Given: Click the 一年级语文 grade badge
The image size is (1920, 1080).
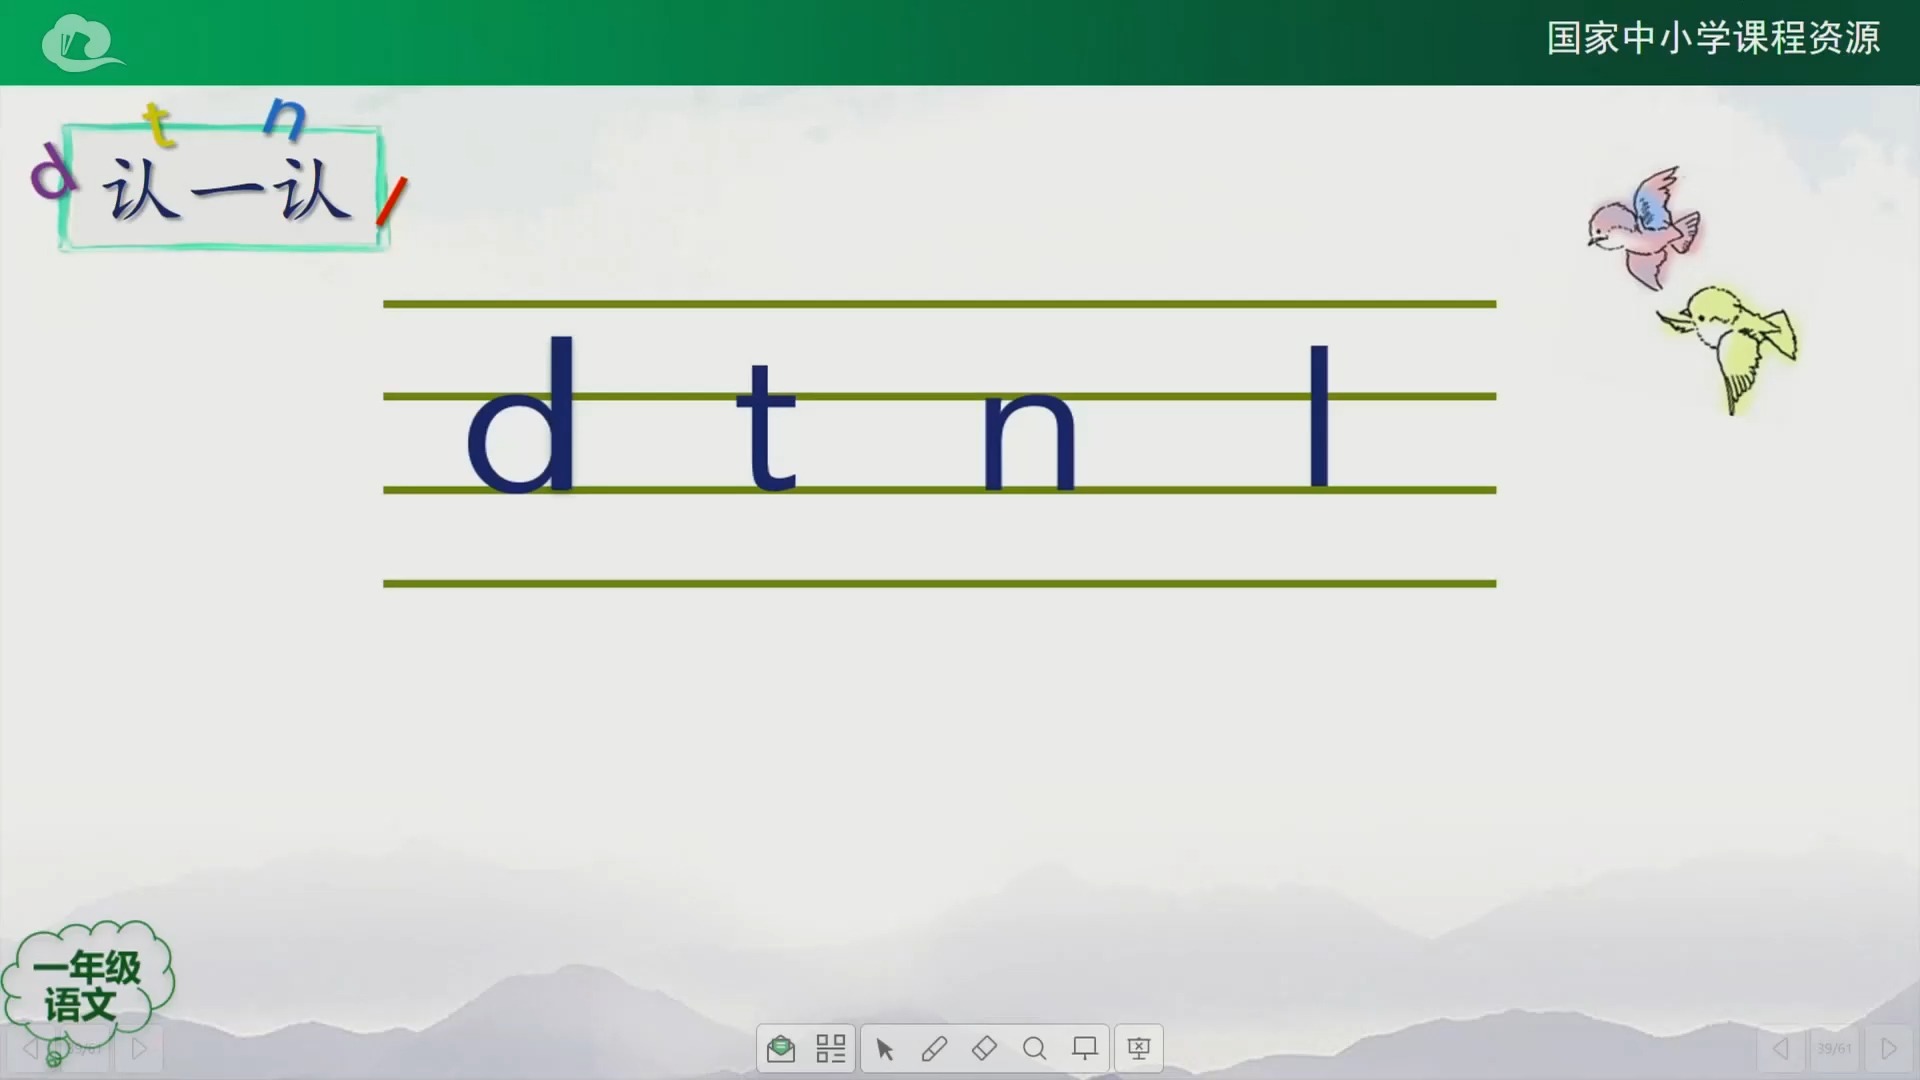Looking at the screenshot, I should (86, 985).
